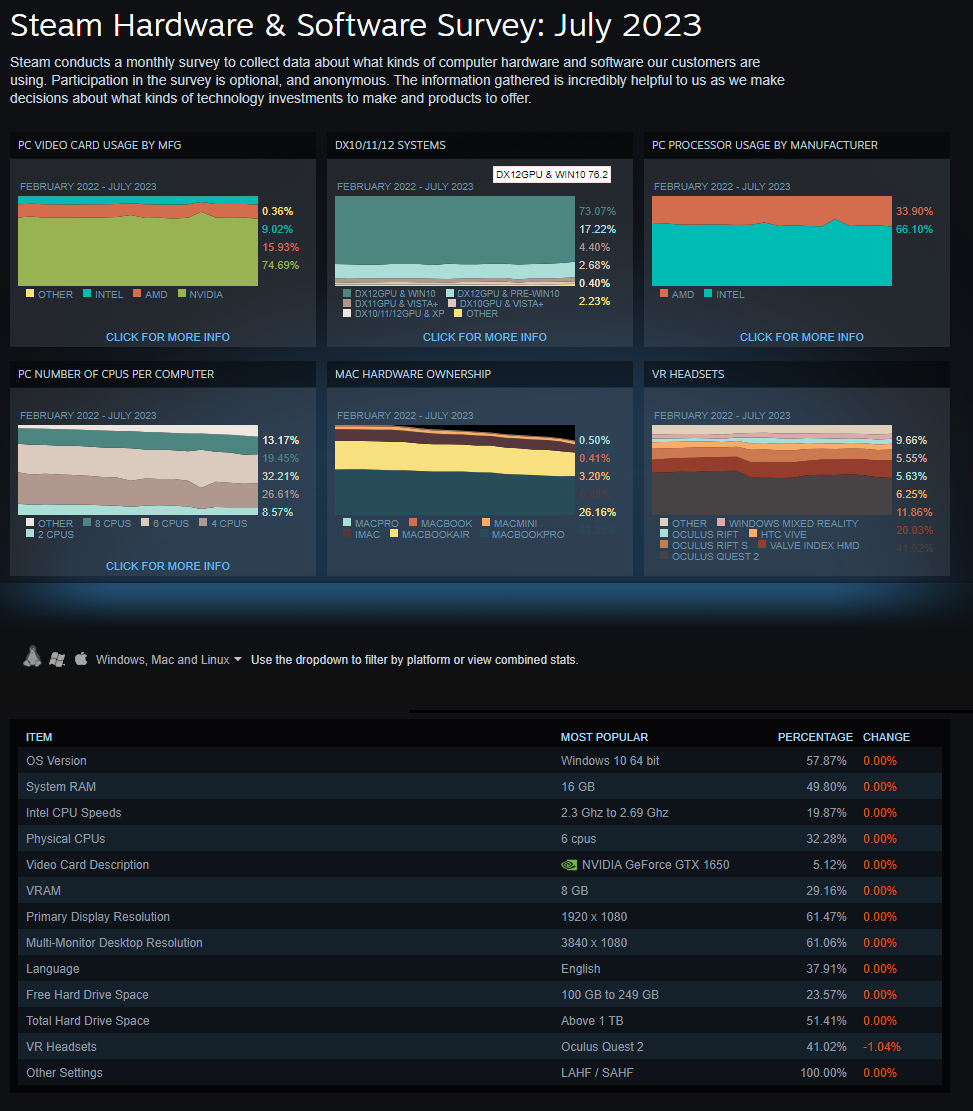Expand the Language row

pyautogui.click(x=480, y=969)
